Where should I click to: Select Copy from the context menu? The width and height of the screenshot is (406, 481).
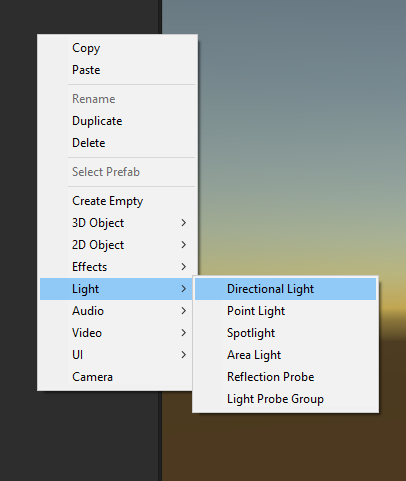pos(116,48)
